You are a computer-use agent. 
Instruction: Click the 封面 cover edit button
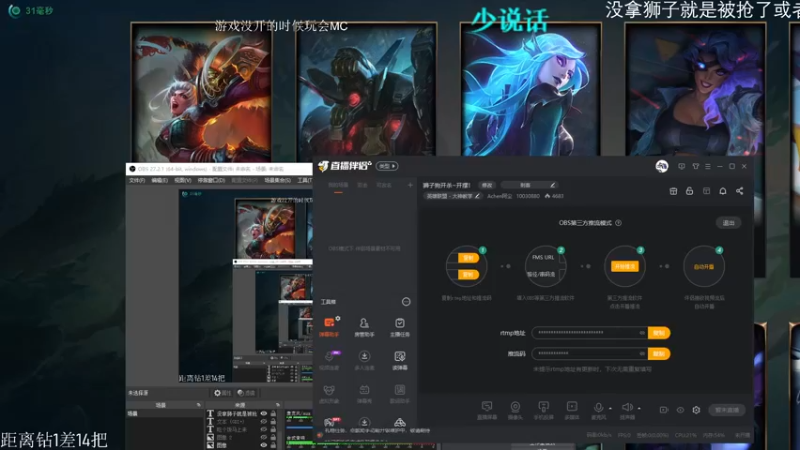click(x=529, y=185)
